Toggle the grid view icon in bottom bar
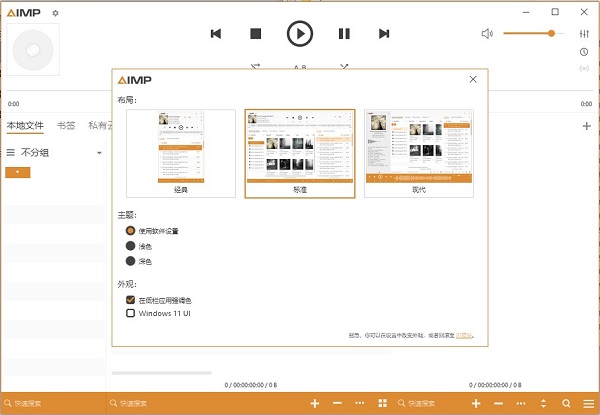Image resolution: width=600 pixels, height=415 pixels. click(x=382, y=403)
